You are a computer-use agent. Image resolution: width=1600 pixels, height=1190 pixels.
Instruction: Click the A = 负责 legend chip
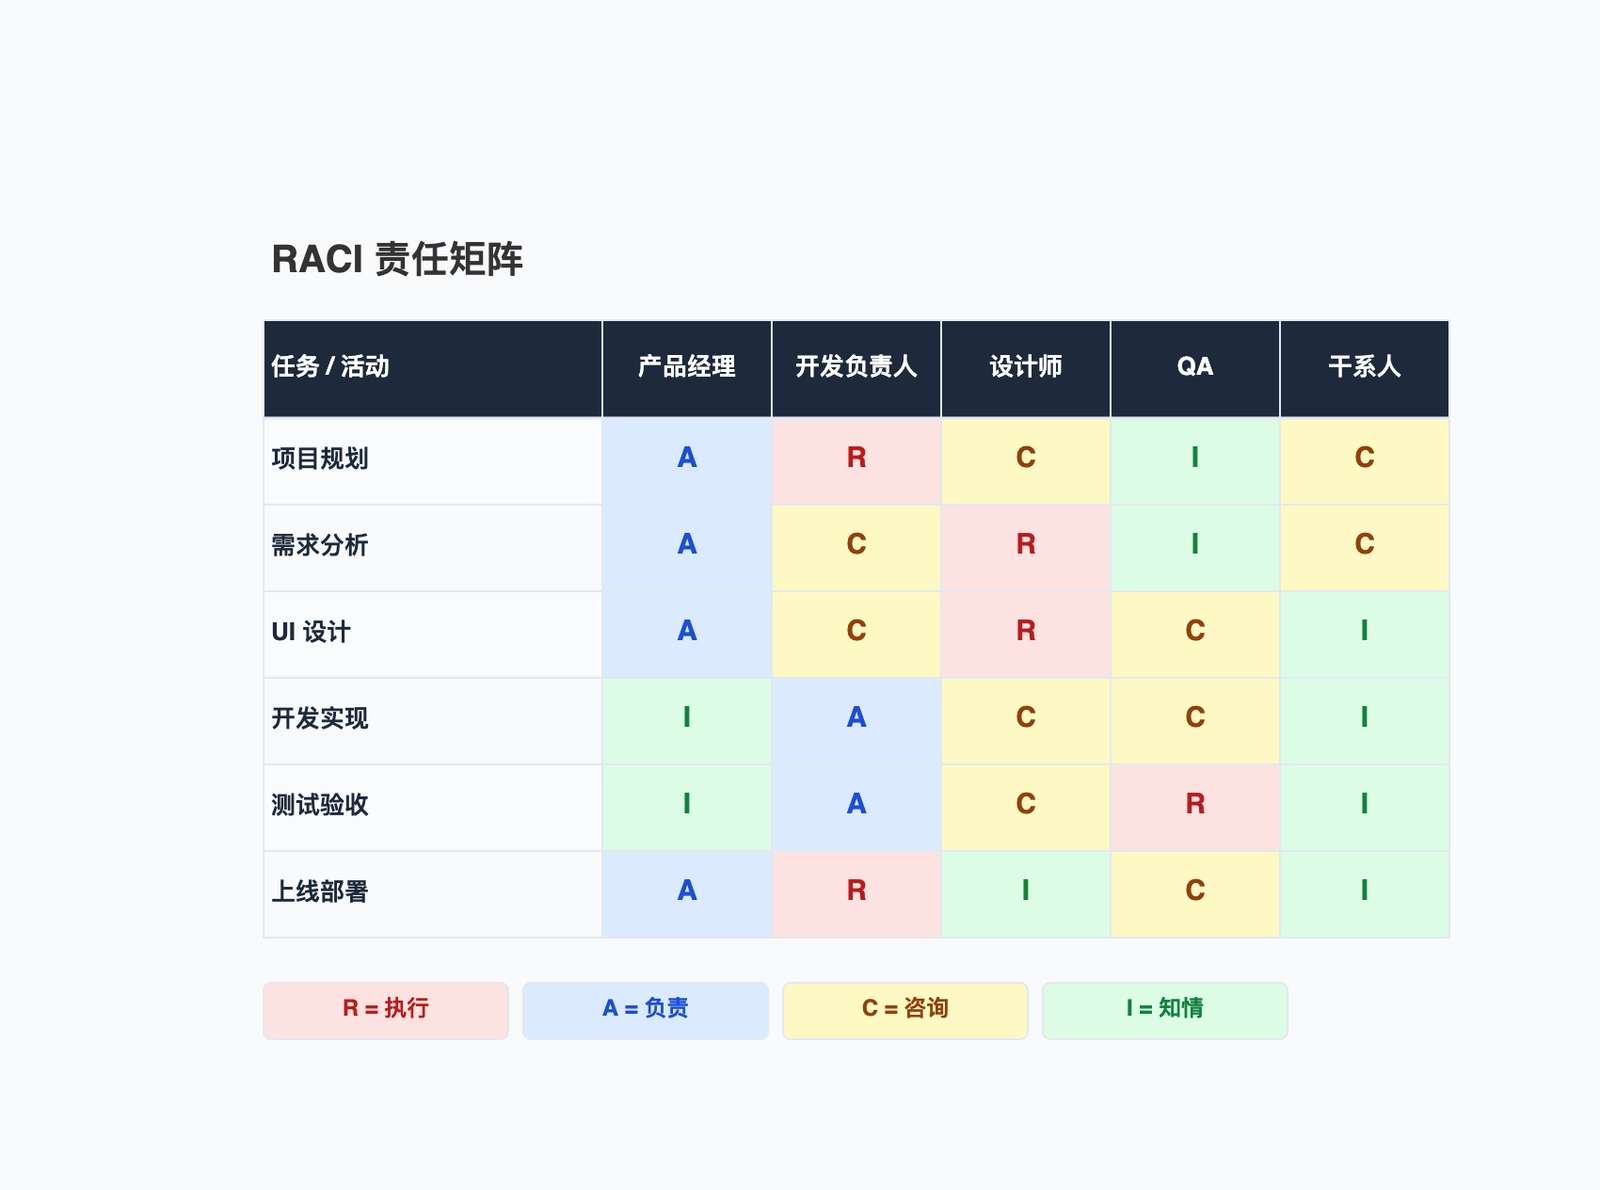(645, 1010)
